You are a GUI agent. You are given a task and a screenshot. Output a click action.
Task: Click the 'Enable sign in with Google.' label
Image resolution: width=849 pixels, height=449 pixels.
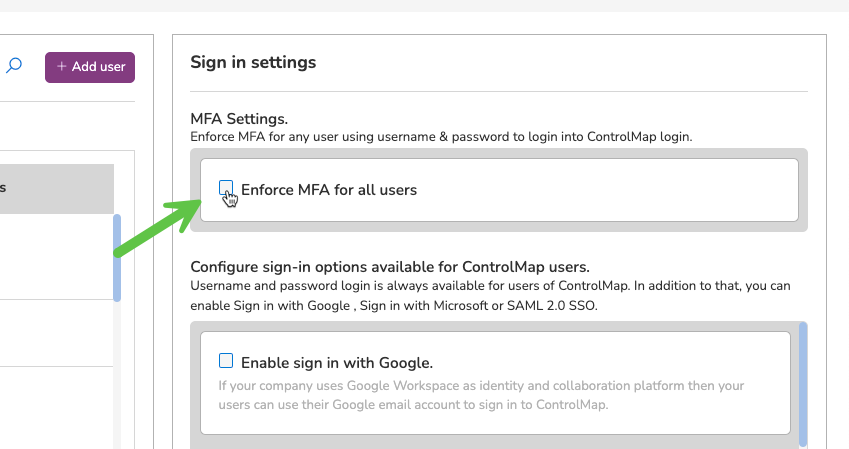(x=337, y=363)
